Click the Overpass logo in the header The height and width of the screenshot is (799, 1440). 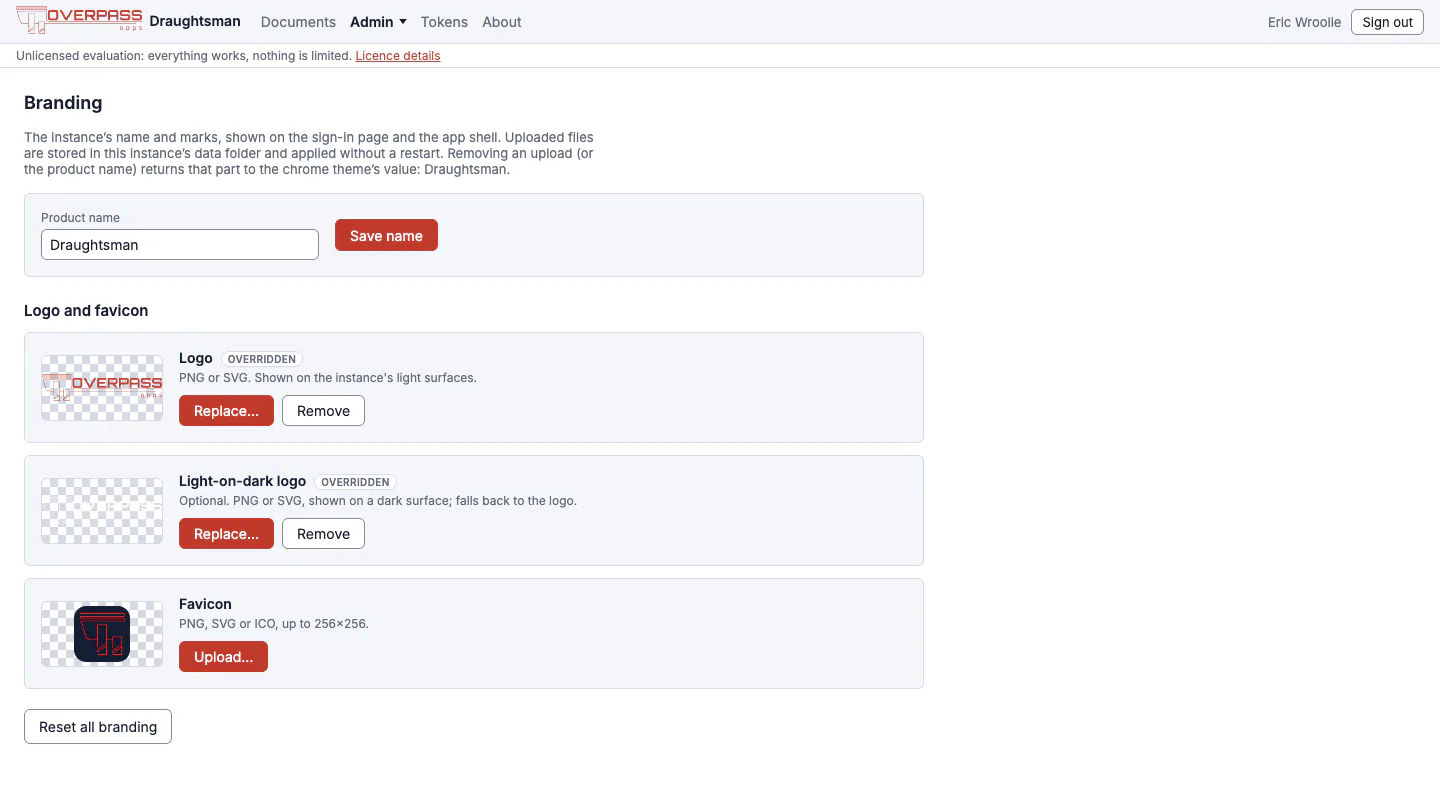coord(79,21)
